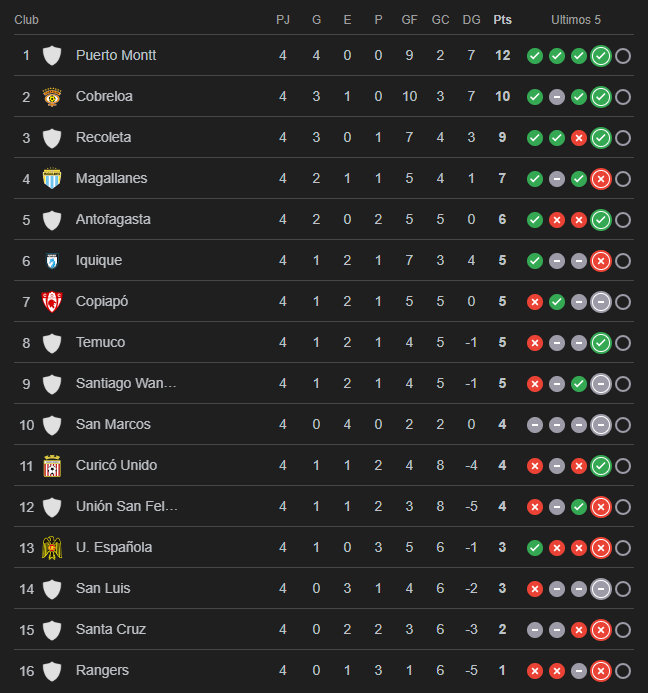Click the U. Española club crest icon
The height and width of the screenshot is (693, 648).
[52, 548]
